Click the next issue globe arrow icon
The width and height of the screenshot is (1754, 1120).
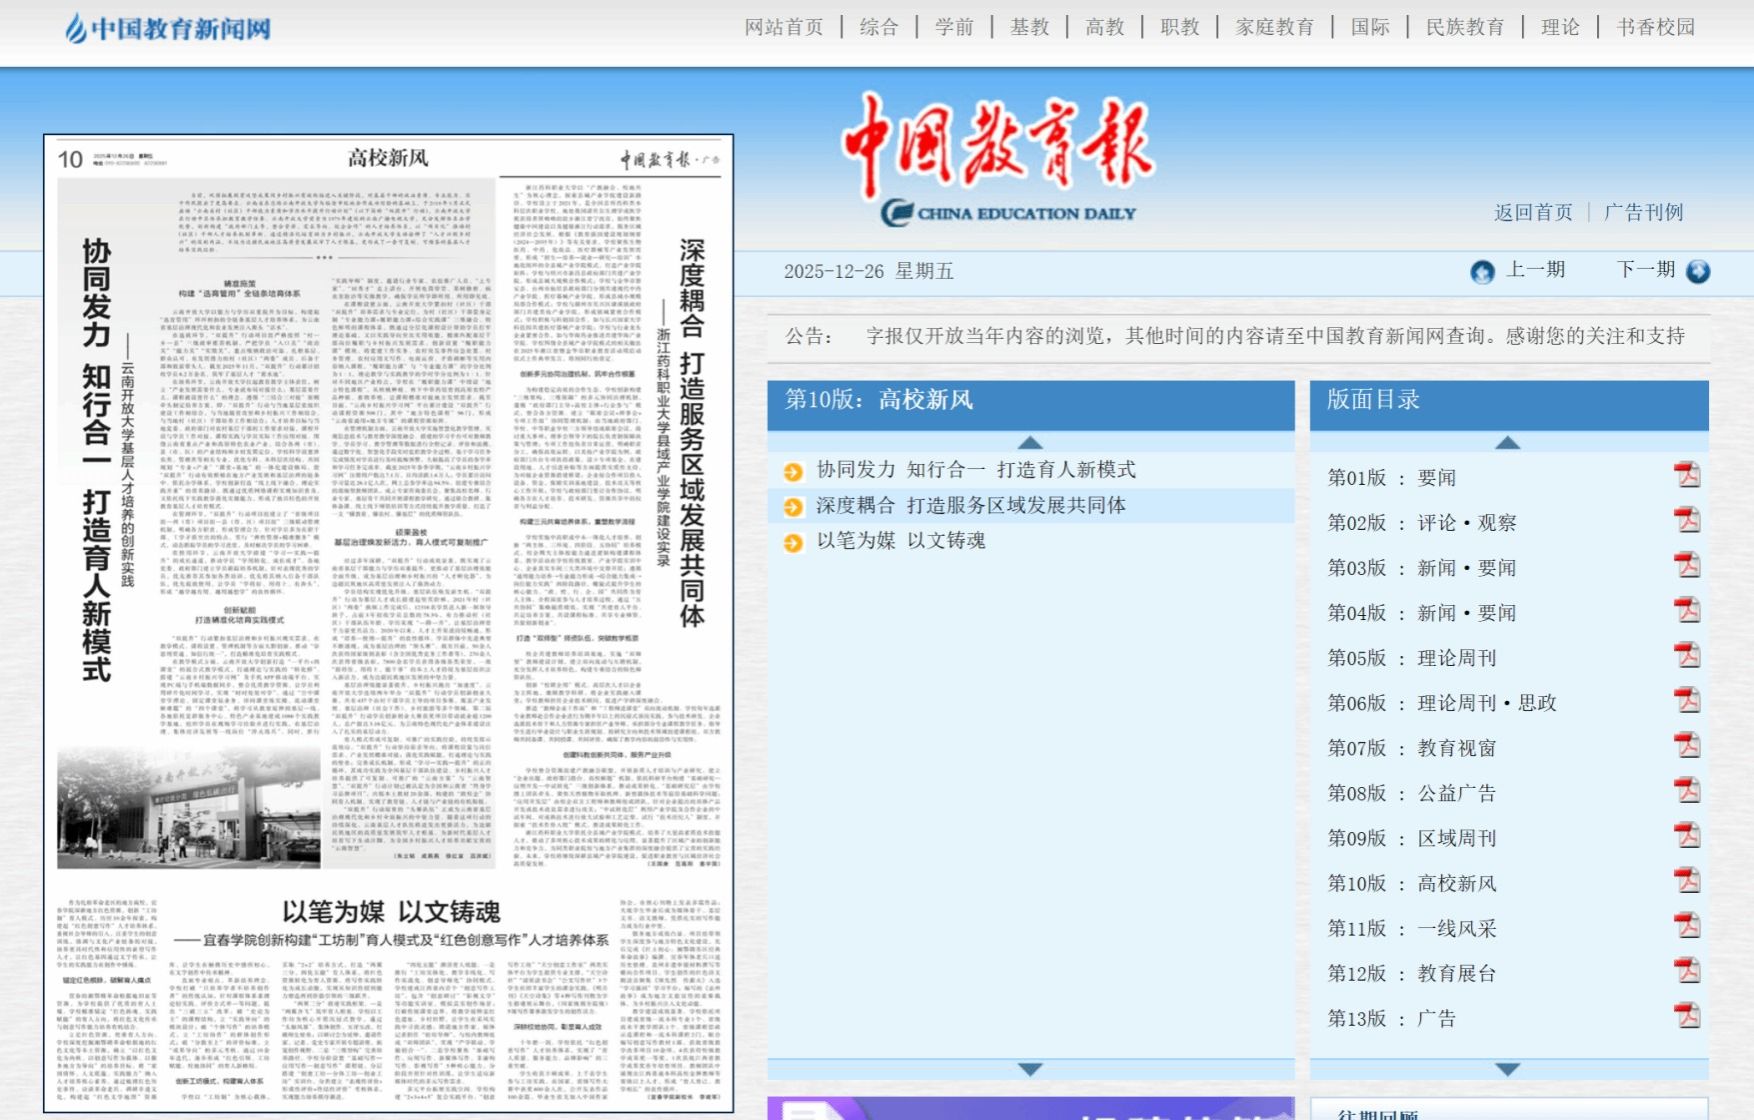click(x=1698, y=271)
